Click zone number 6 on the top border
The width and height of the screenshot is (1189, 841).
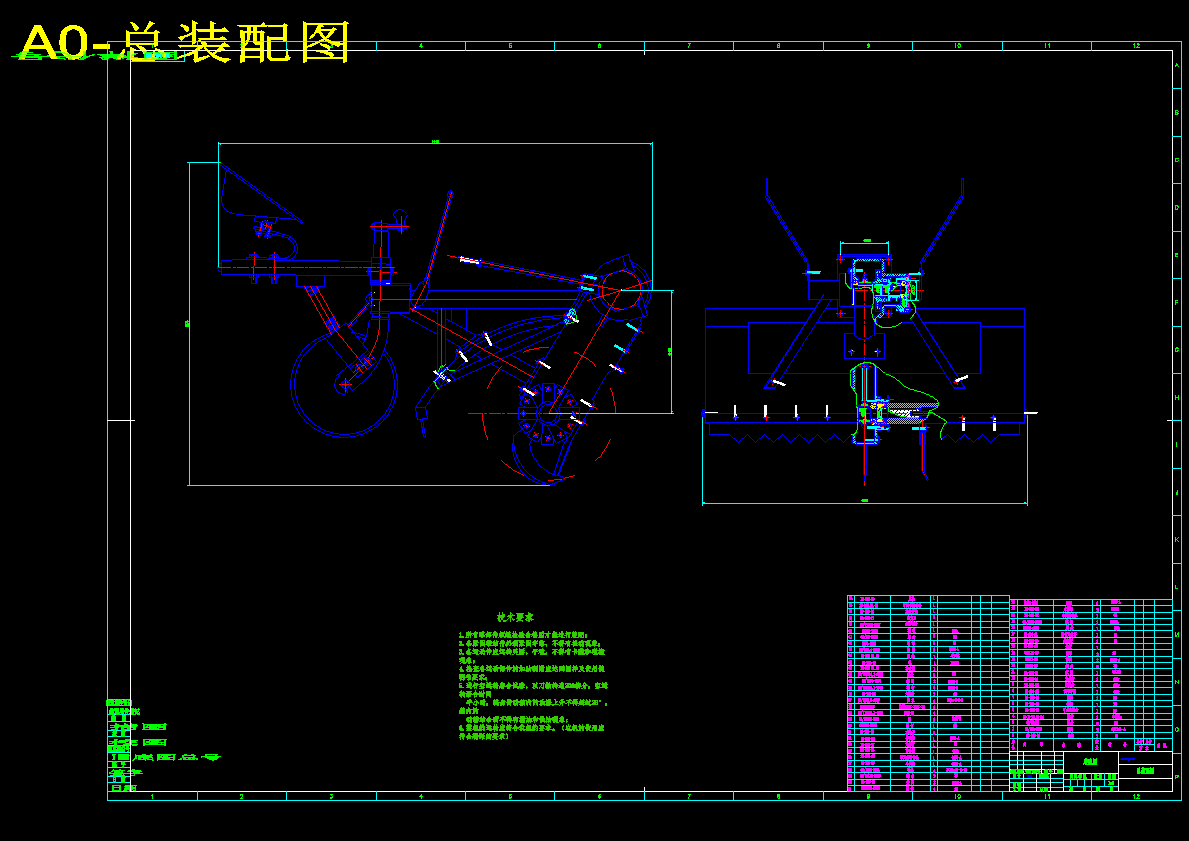click(x=599, y=46)
